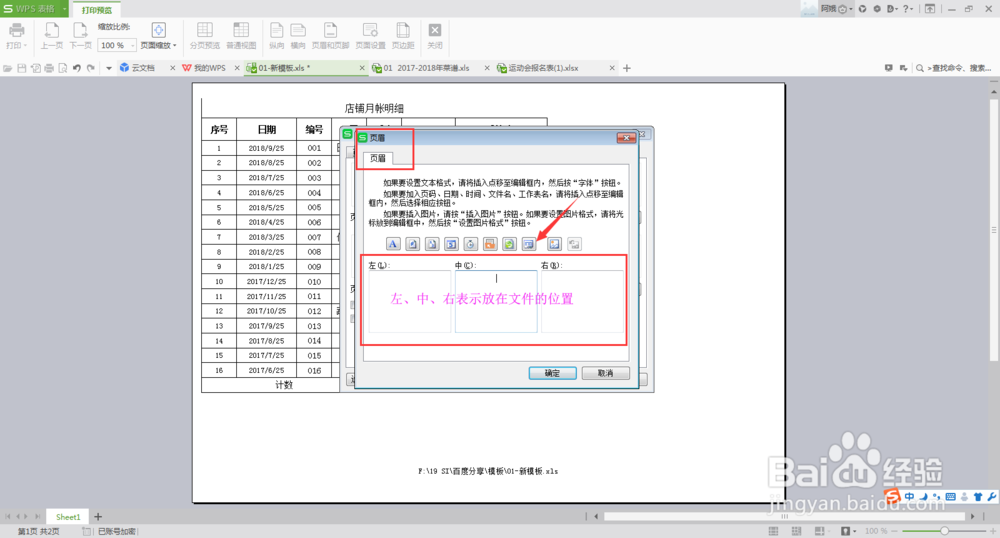
Task: Close the 我的WPS tab
Action: (237, 68)
